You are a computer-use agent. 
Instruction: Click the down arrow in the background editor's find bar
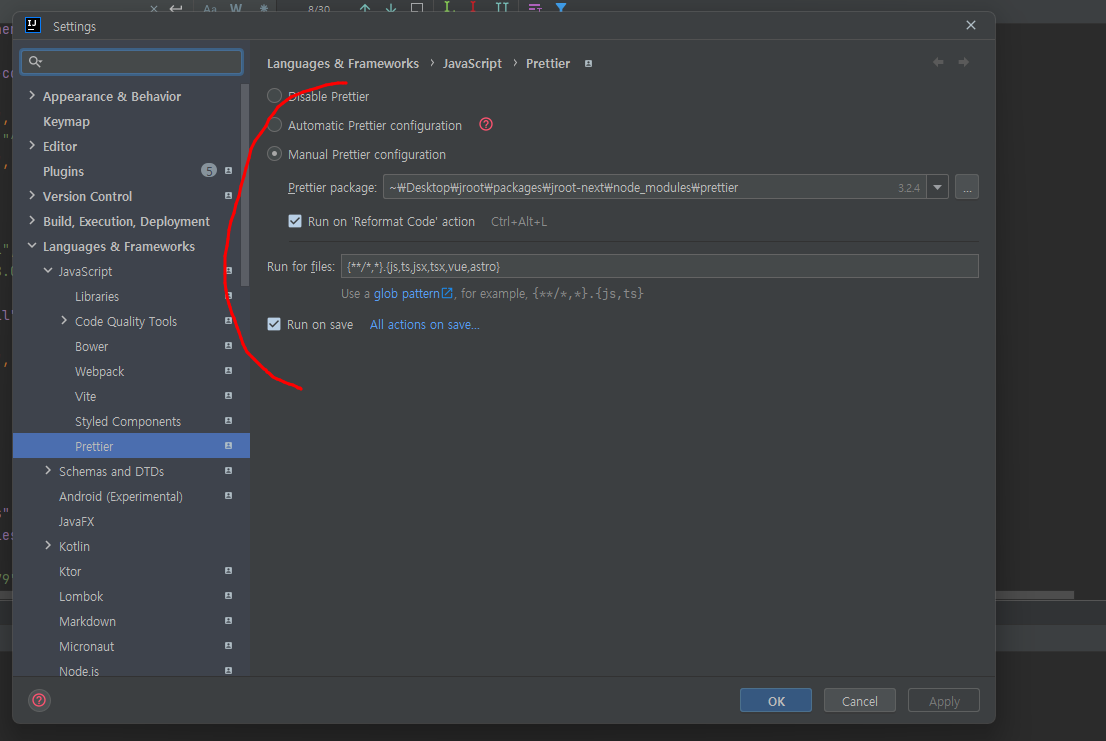391,8
